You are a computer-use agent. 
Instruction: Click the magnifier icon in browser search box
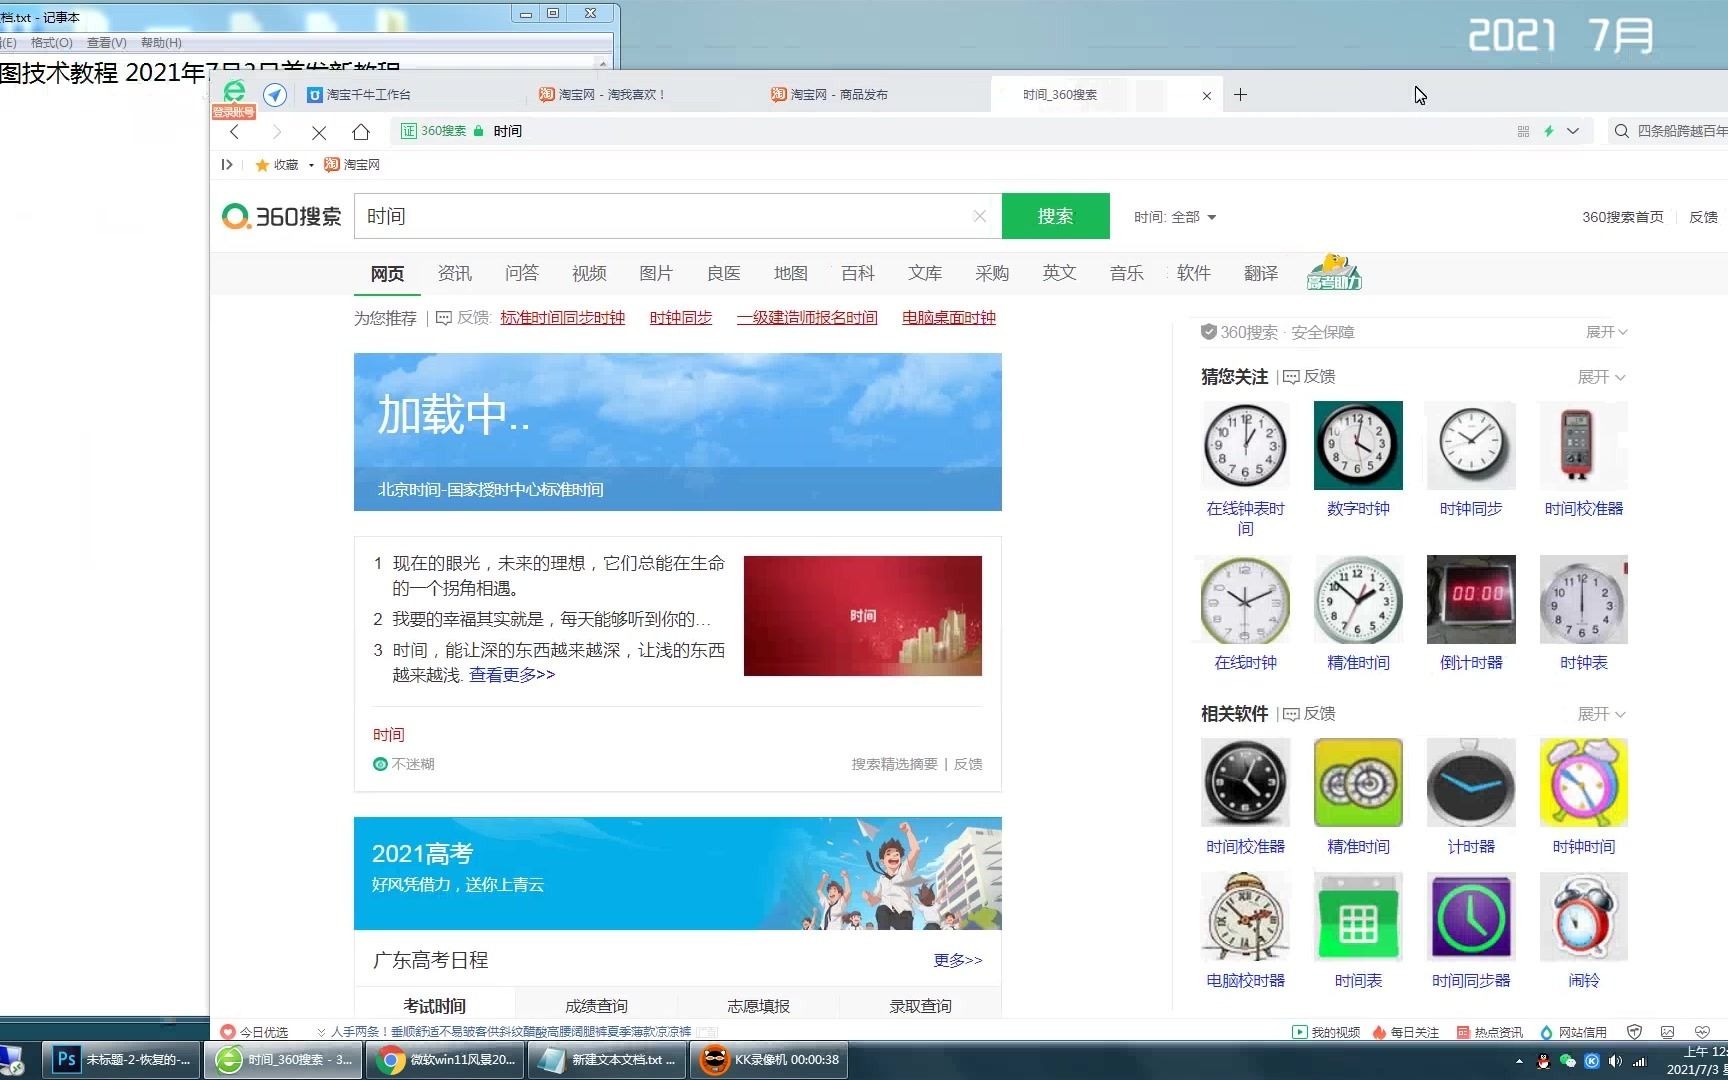1621,131
